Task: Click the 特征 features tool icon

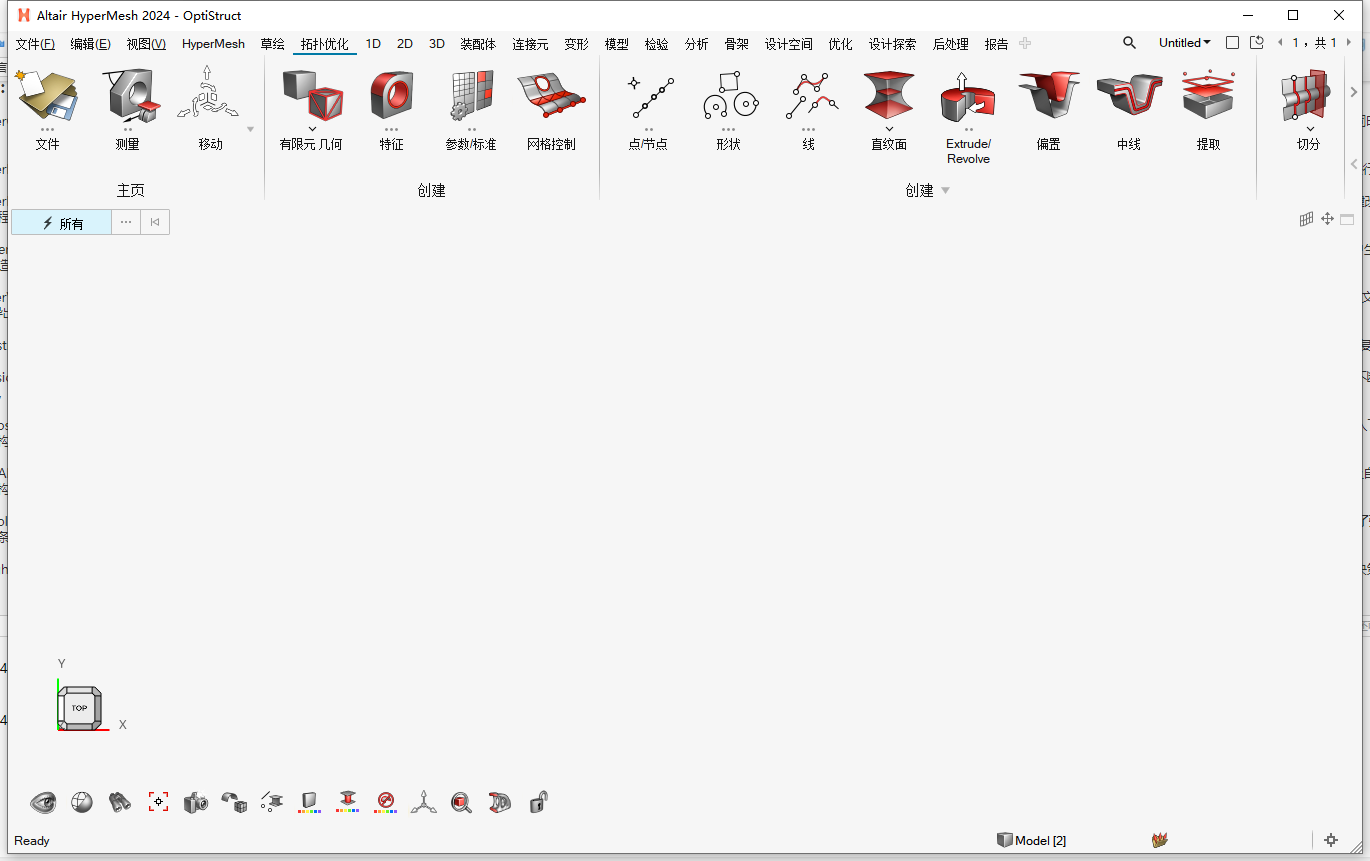Action: click(391, 96)
